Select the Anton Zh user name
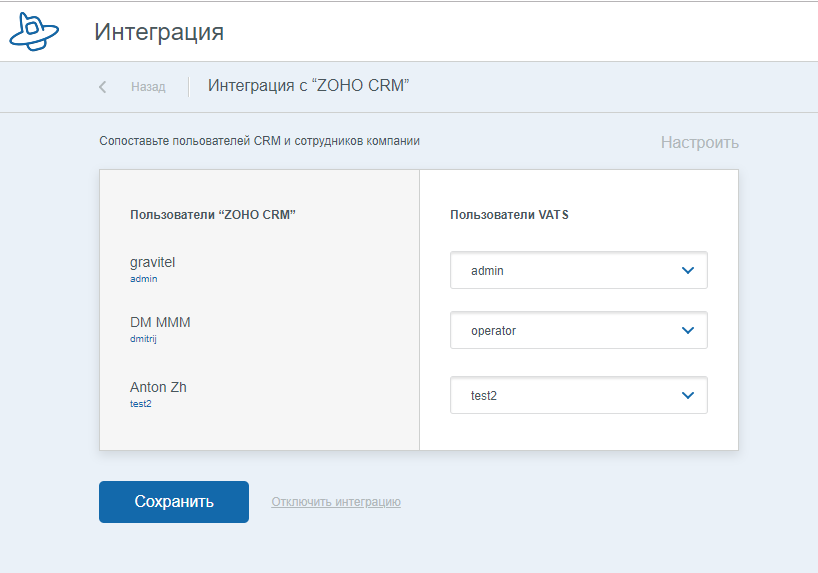This screenshot has width=818, height=573. (158, 387)
